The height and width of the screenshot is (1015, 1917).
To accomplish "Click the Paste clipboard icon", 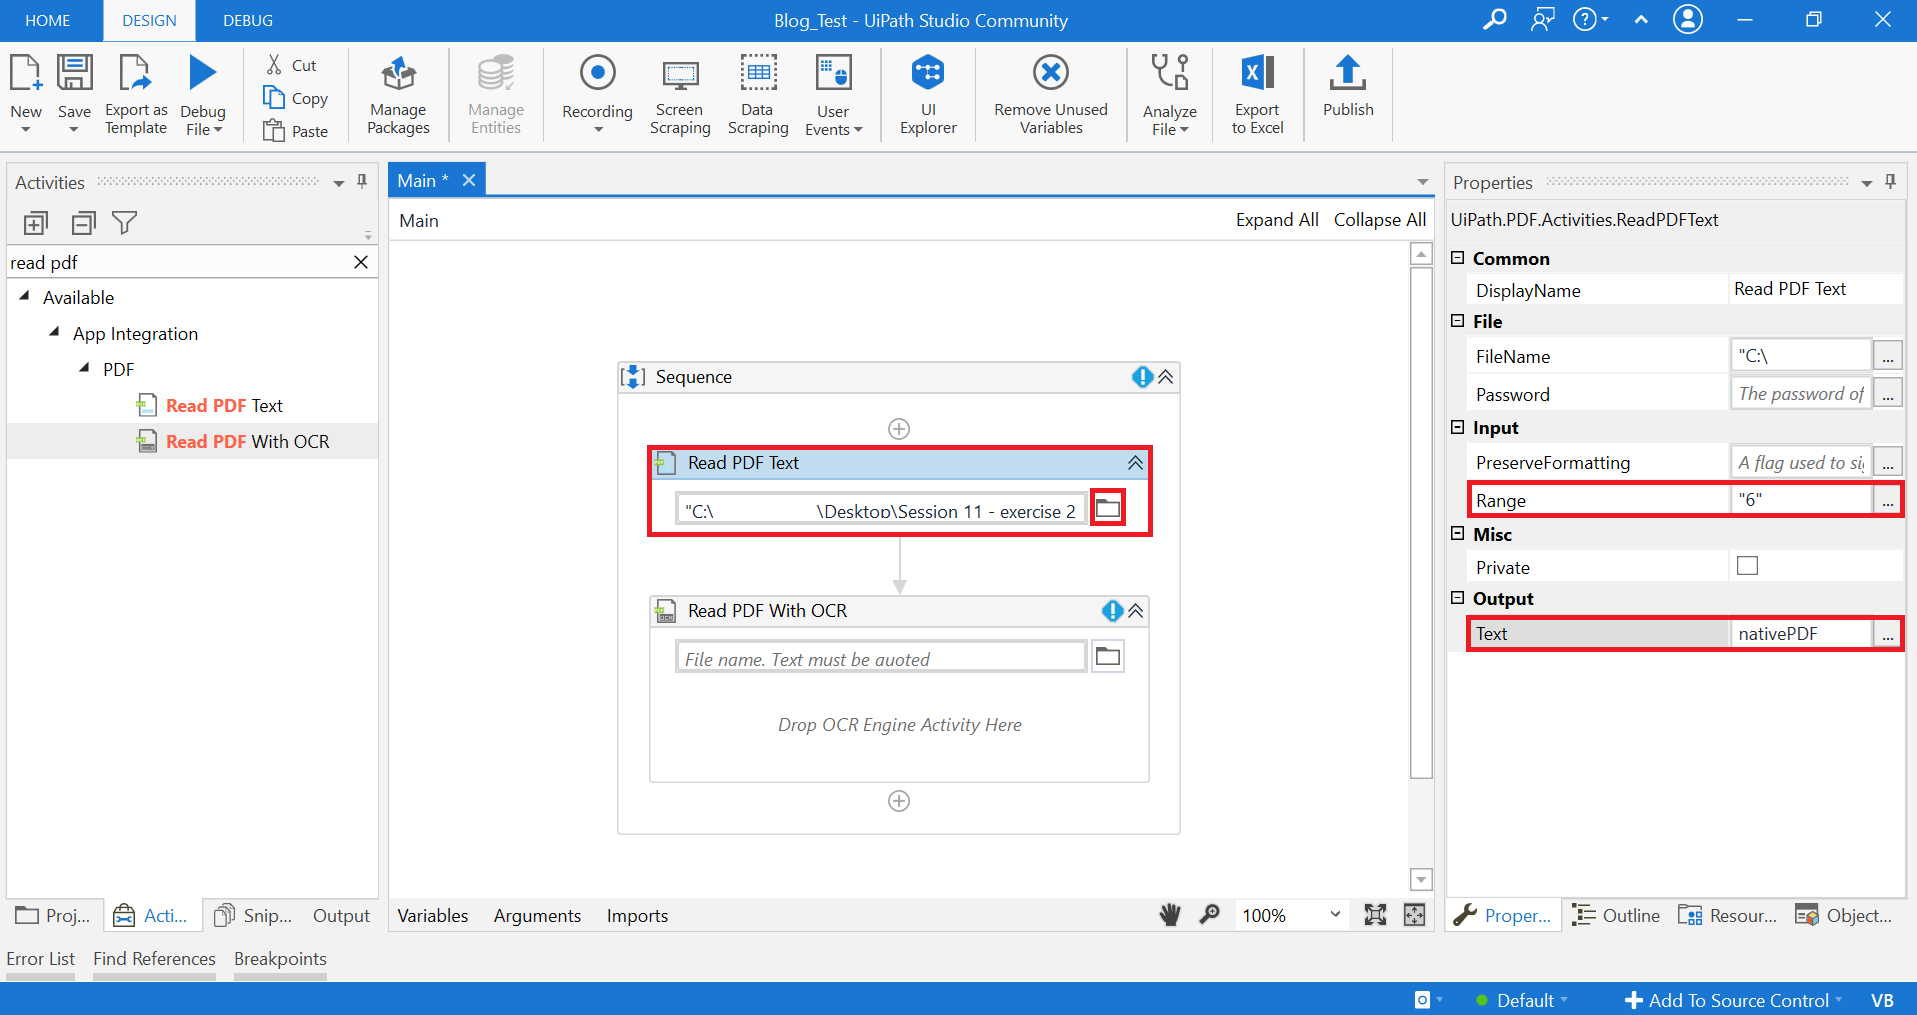I will click(274, 130).
